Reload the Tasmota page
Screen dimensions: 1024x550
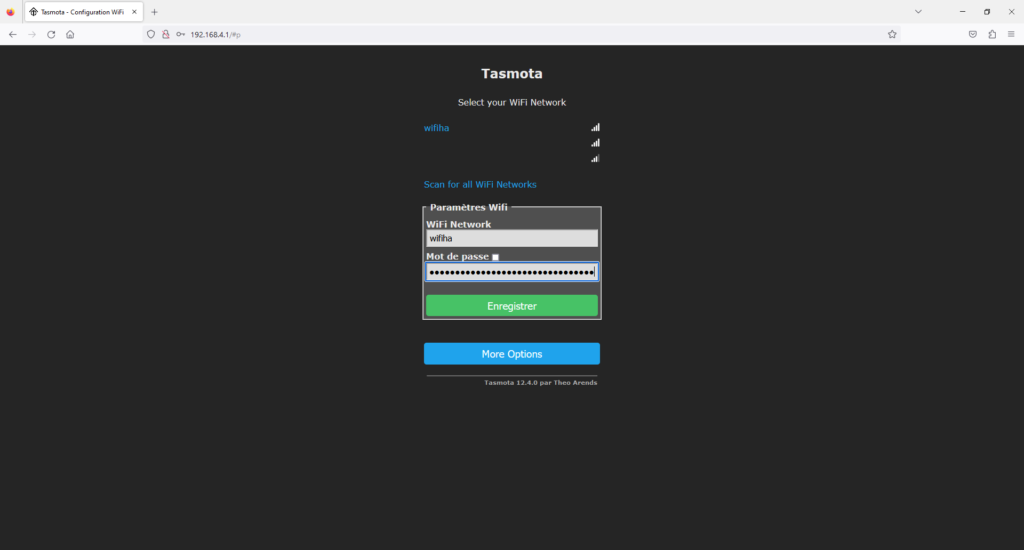click(51, 35)
